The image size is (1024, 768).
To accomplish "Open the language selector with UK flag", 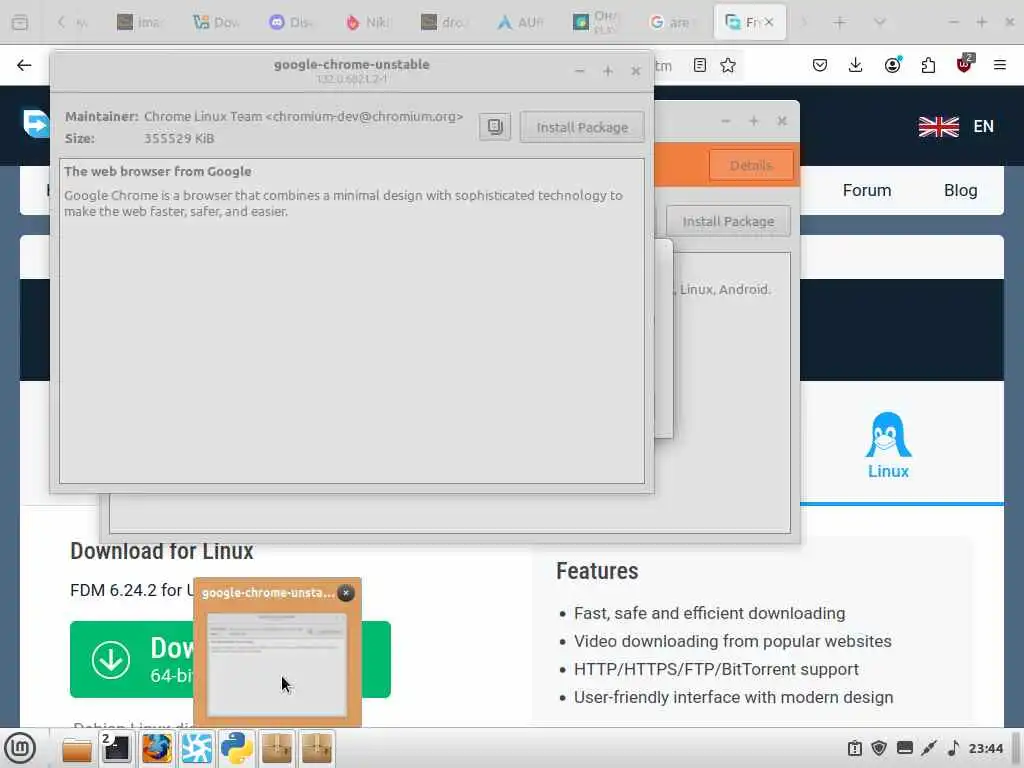I will click(x=955, y=126).
